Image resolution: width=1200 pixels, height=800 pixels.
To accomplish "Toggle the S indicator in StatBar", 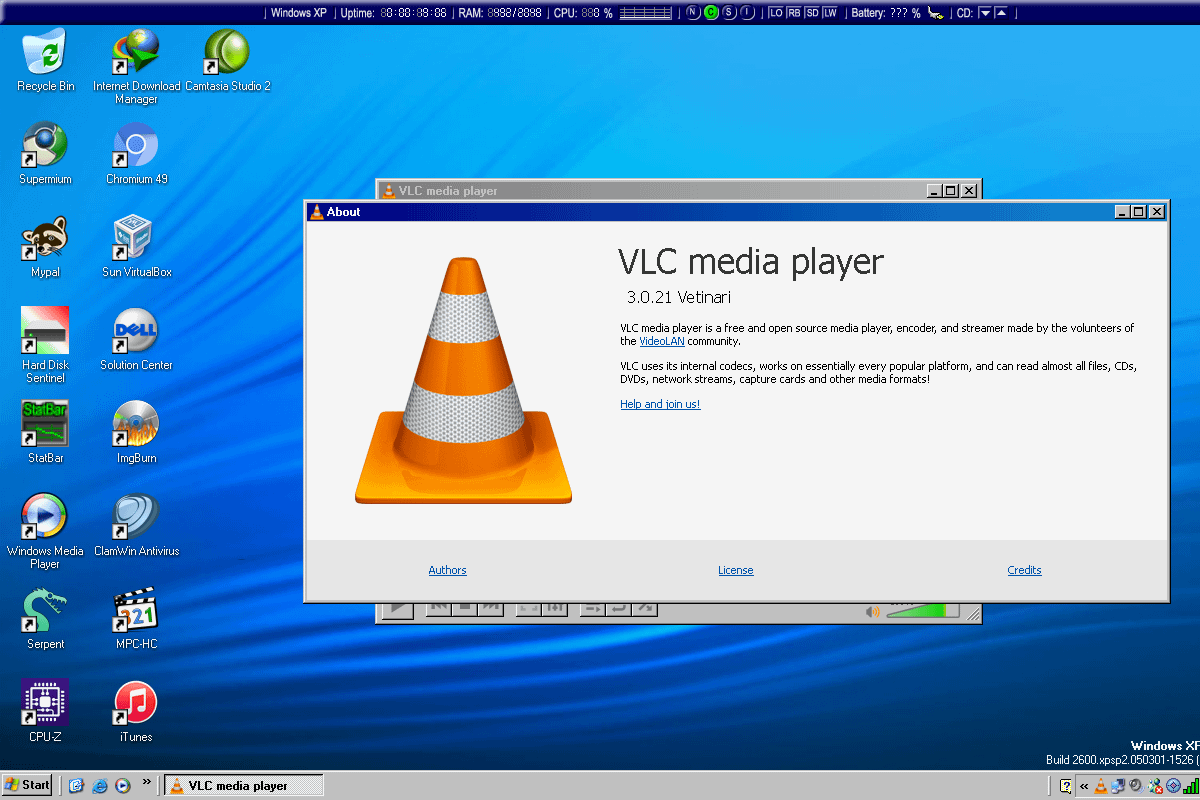I will point(729,13).
